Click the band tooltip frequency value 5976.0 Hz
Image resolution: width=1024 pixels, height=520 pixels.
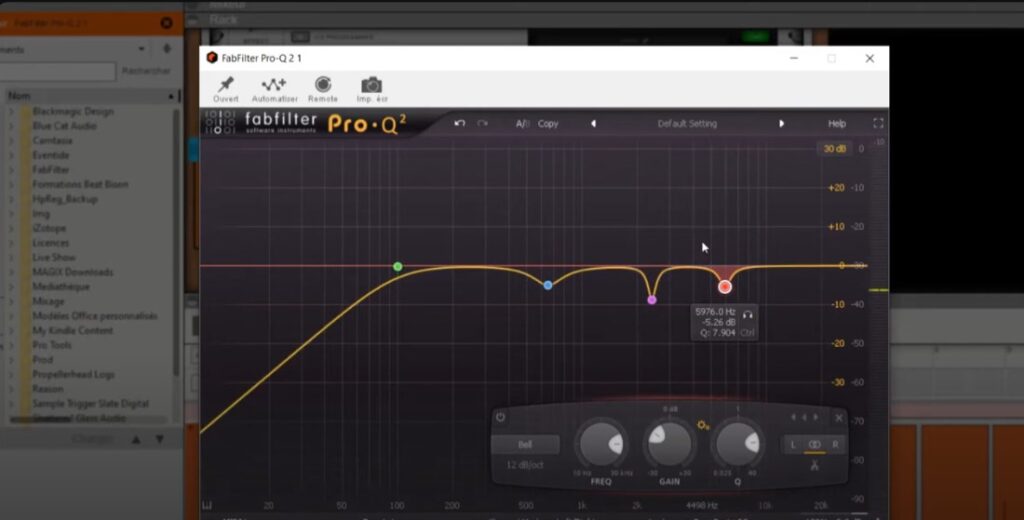click(x=716, y=312)
